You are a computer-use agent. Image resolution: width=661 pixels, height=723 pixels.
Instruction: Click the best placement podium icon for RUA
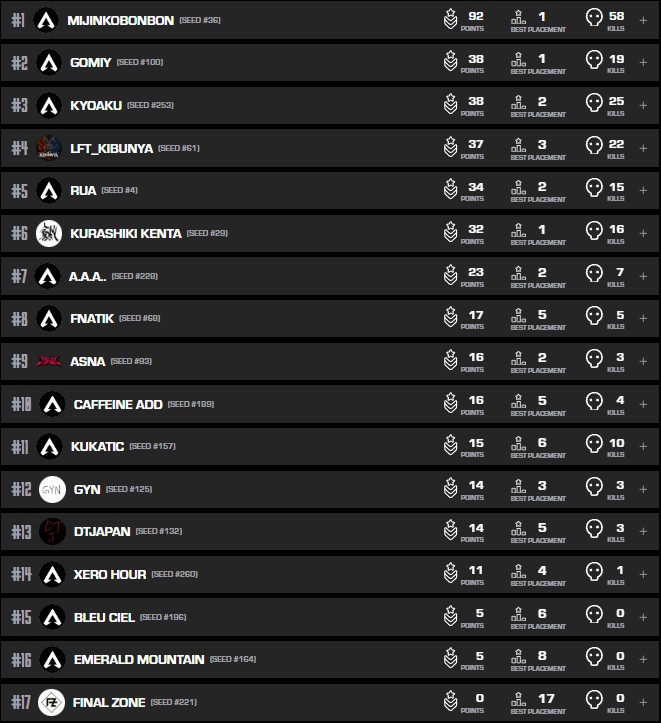point(518,190)
